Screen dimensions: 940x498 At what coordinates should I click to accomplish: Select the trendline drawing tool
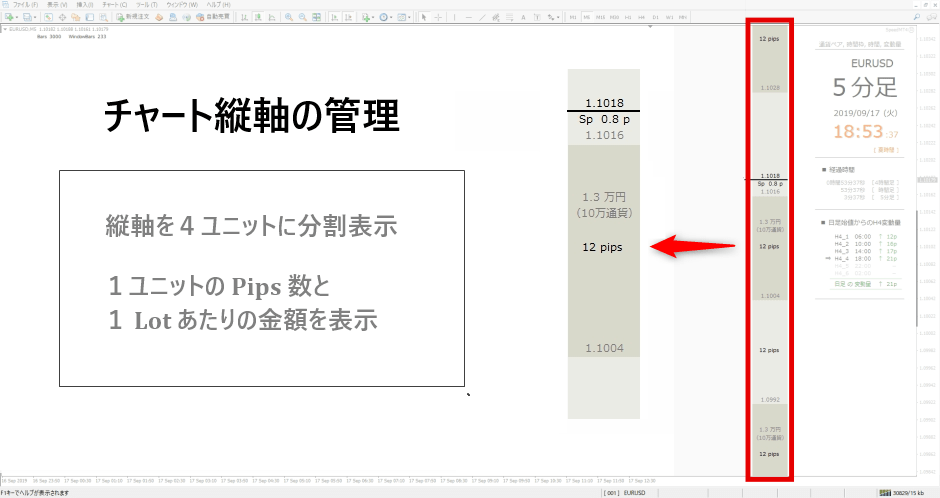[x=482, y=17]
